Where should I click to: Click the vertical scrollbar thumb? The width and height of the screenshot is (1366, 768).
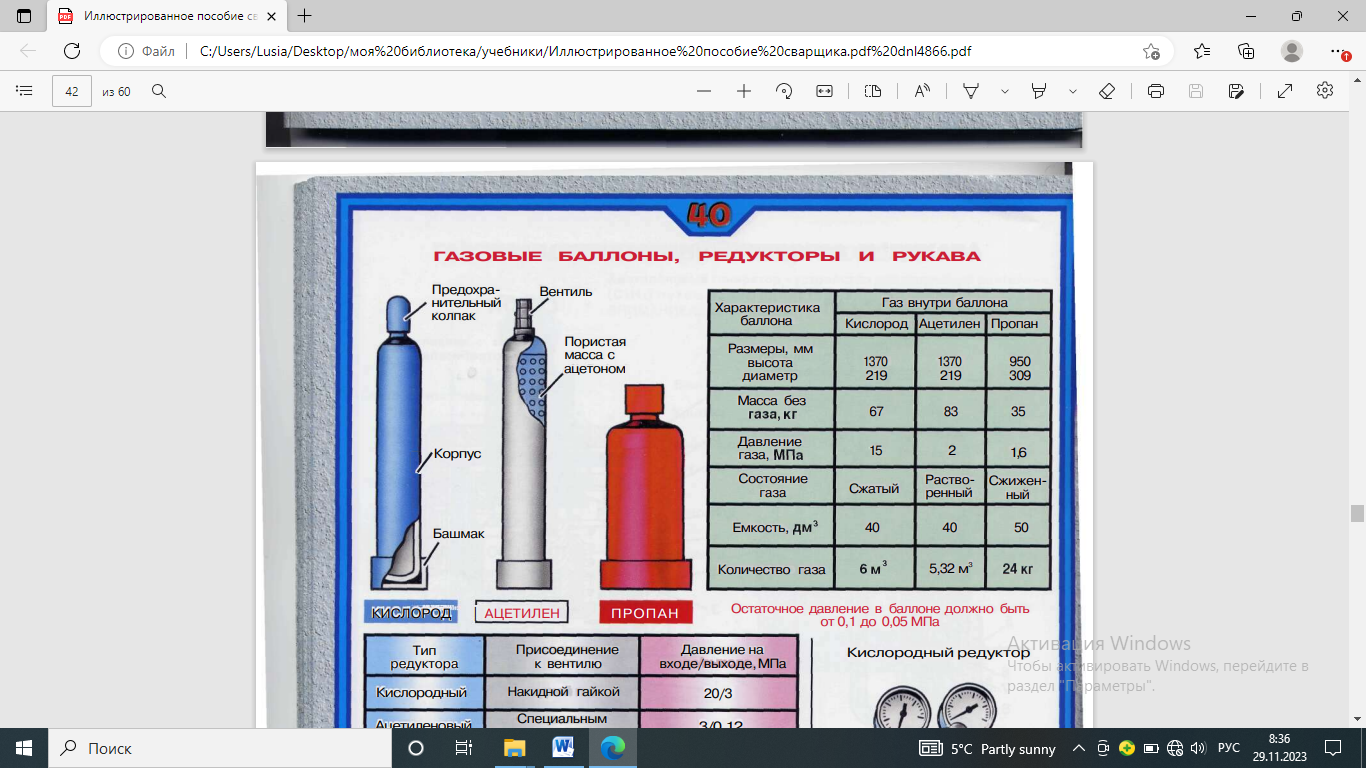click(x=1357, y=513)
